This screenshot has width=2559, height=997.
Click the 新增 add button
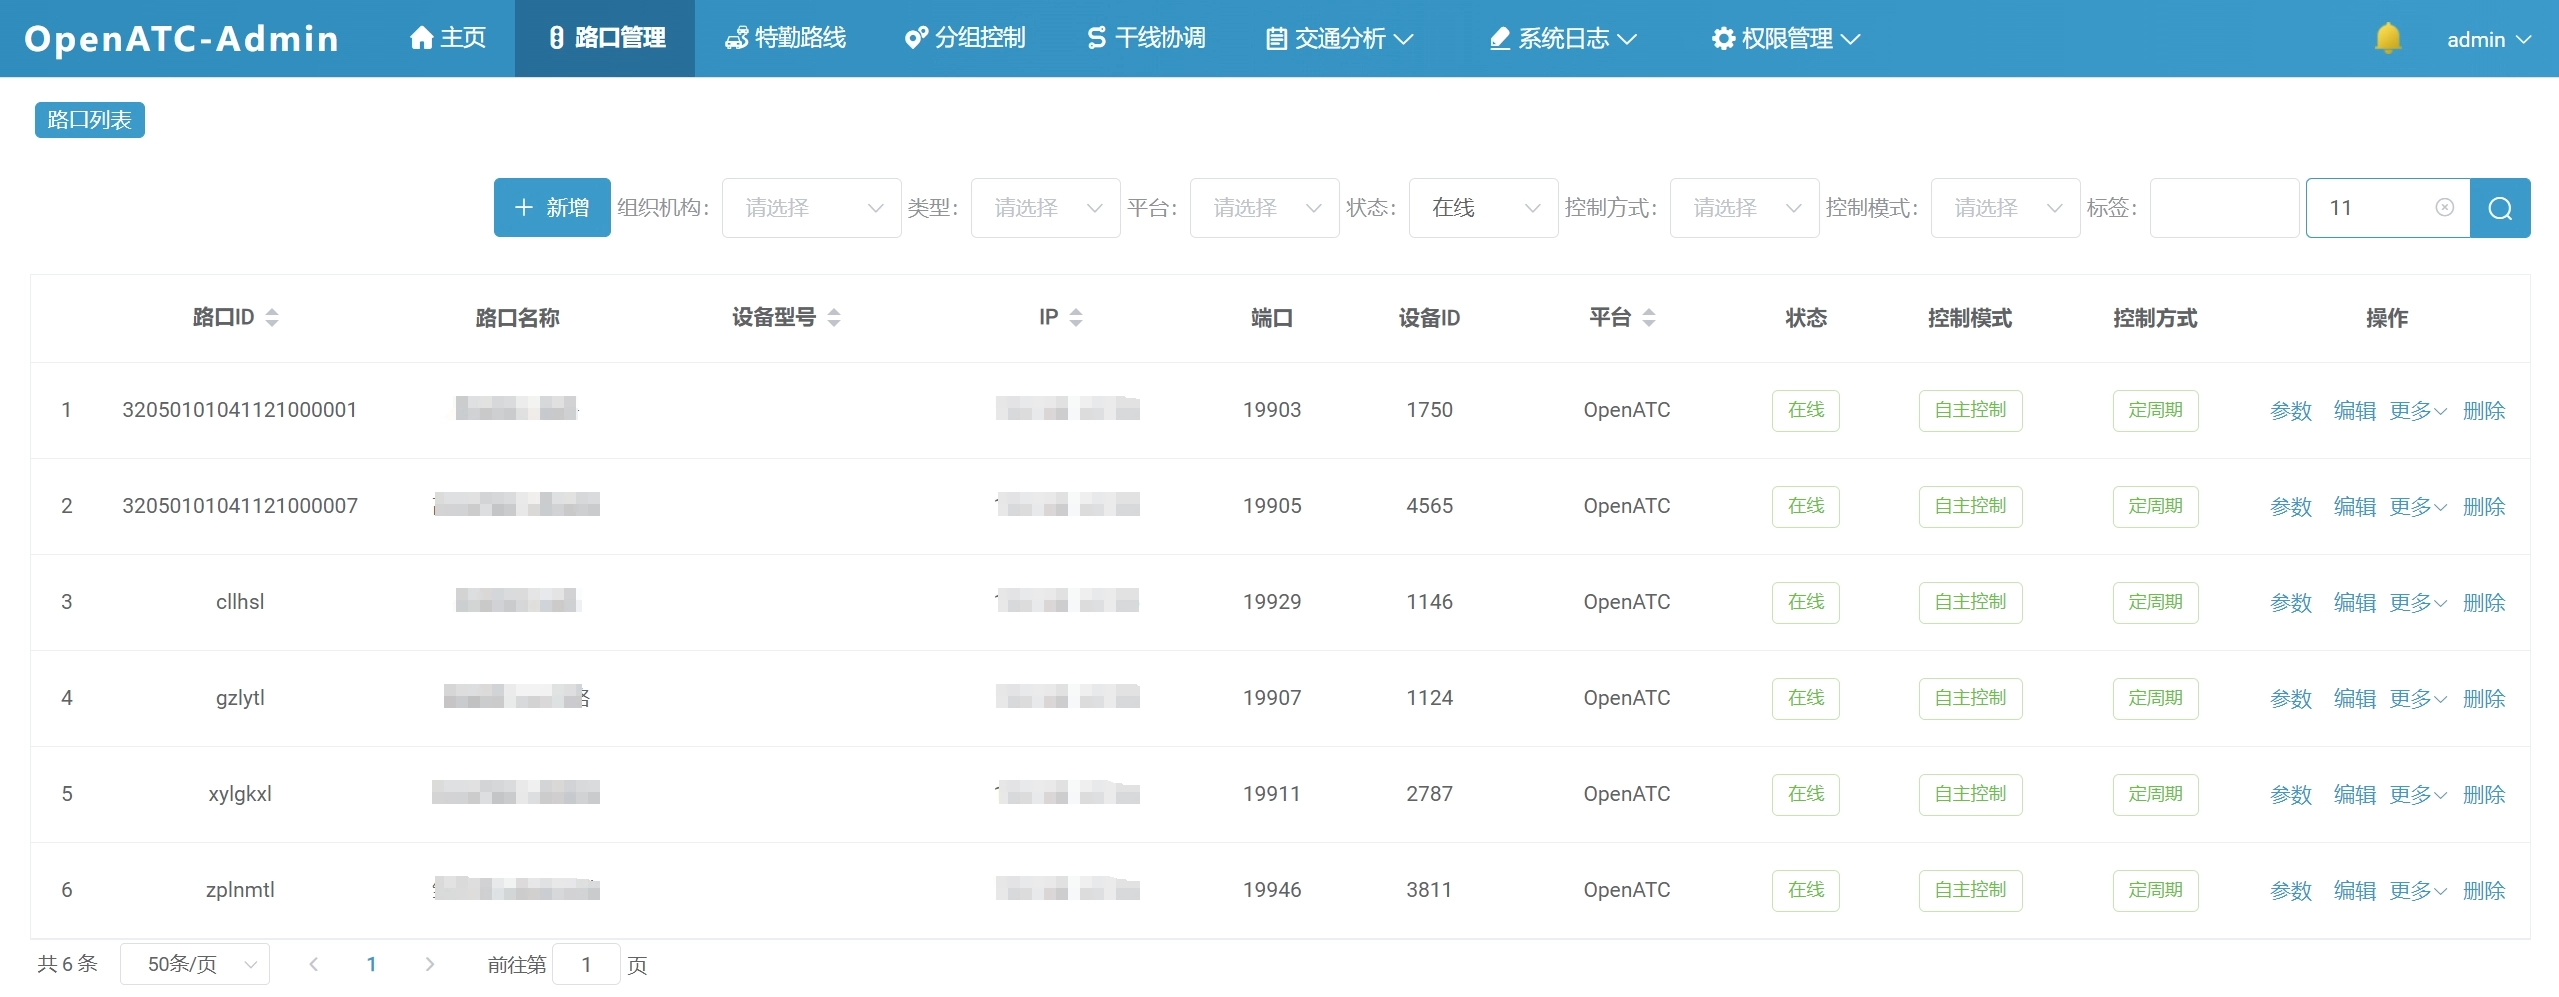tap(552, 208)
